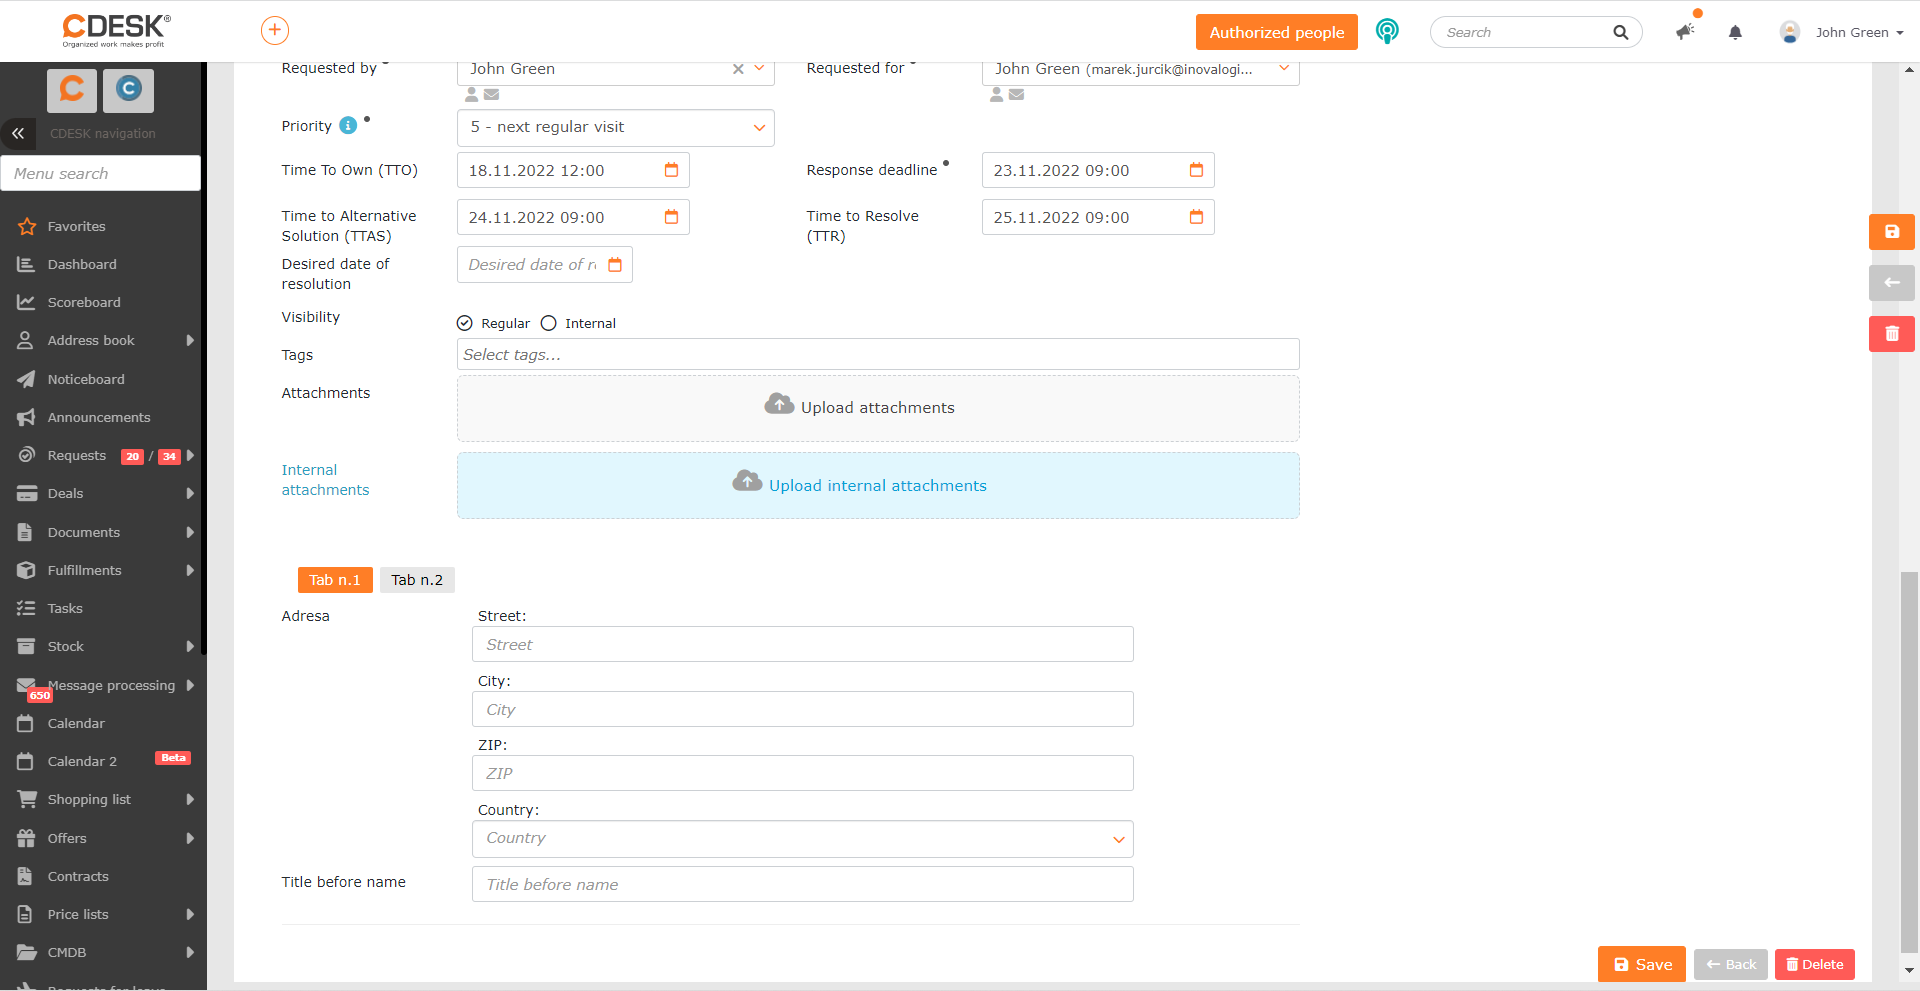Open the notifications bell icon
1920x991 pixels.
pyautogui.click(x=1735, y=32)
